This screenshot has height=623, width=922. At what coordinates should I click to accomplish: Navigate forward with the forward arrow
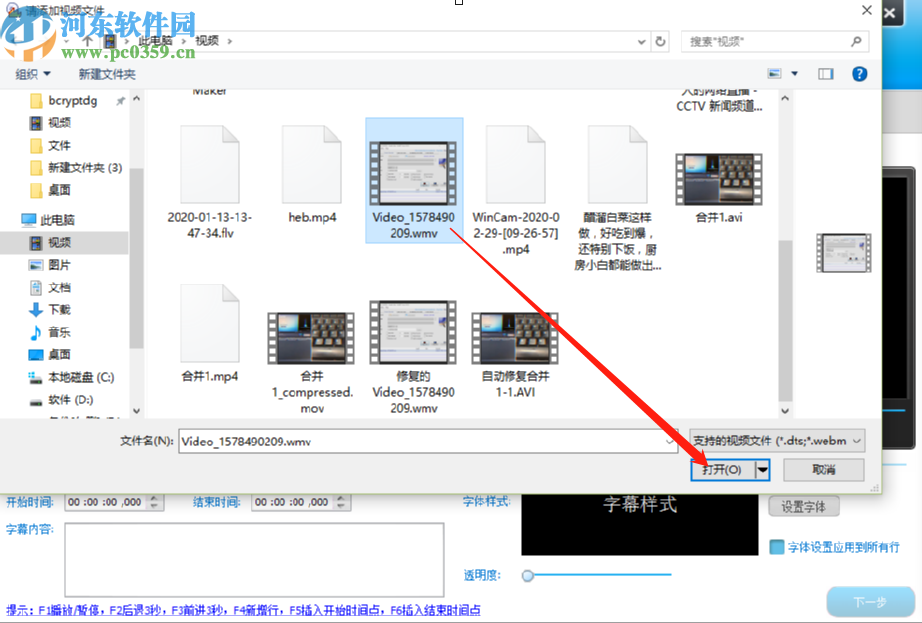point(44,41)
